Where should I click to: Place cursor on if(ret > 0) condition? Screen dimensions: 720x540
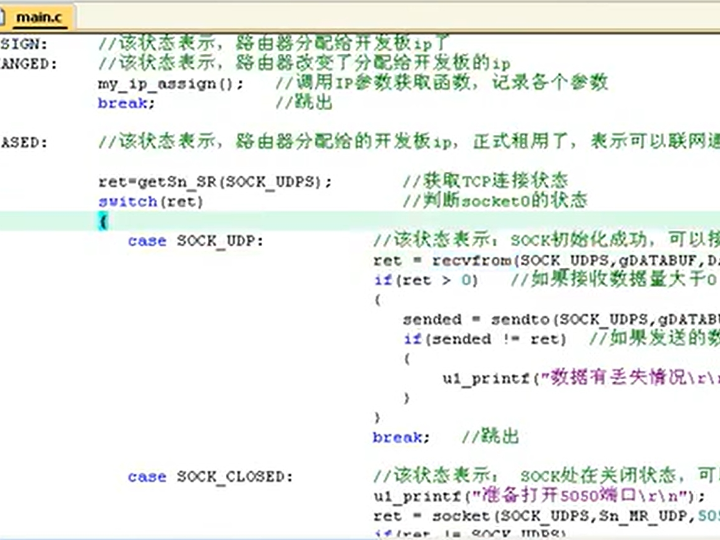[x=426, y=280]
